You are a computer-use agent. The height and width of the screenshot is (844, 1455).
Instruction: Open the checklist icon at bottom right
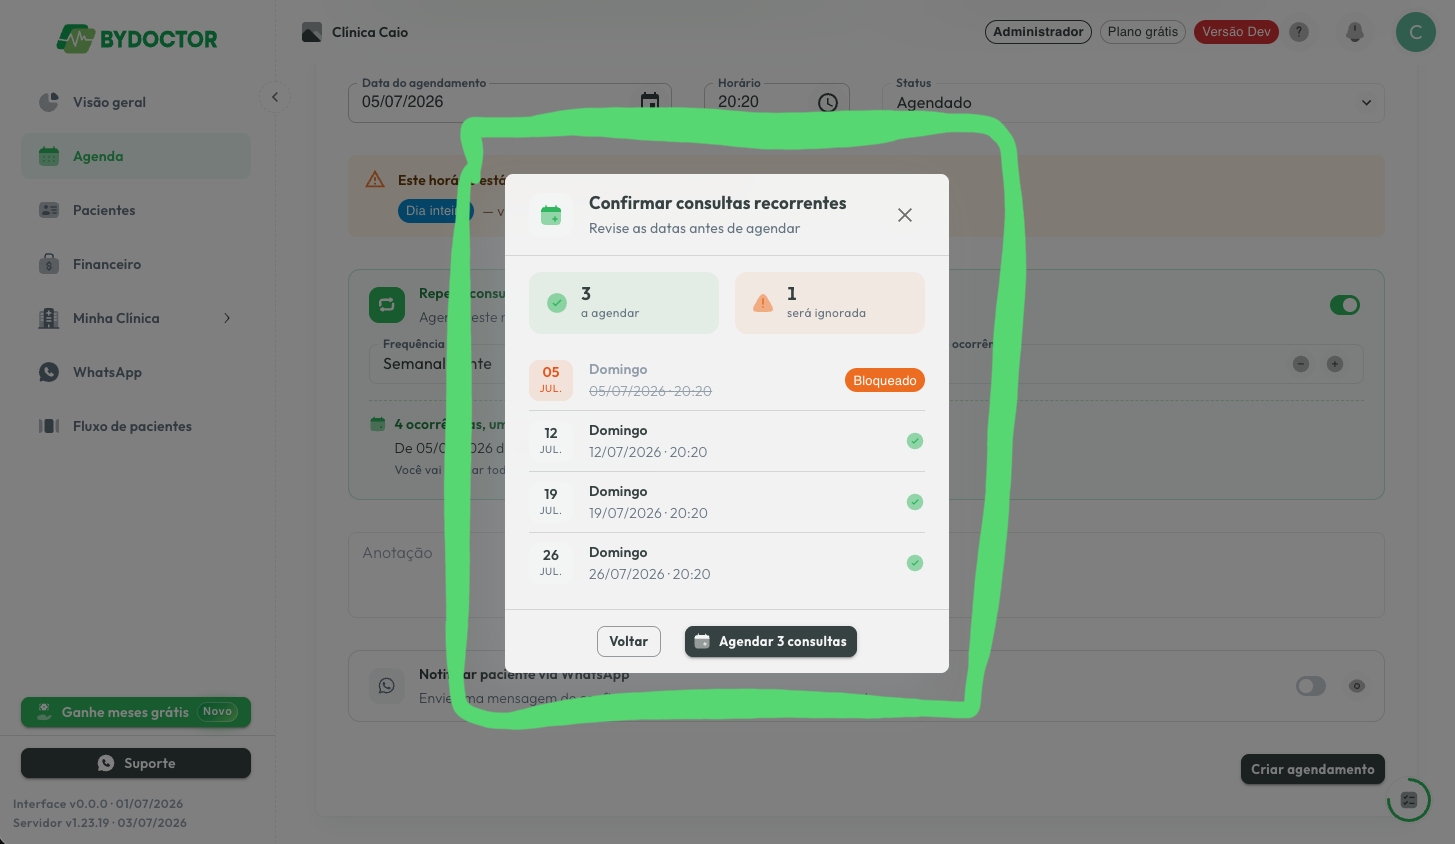(1409, 800)
